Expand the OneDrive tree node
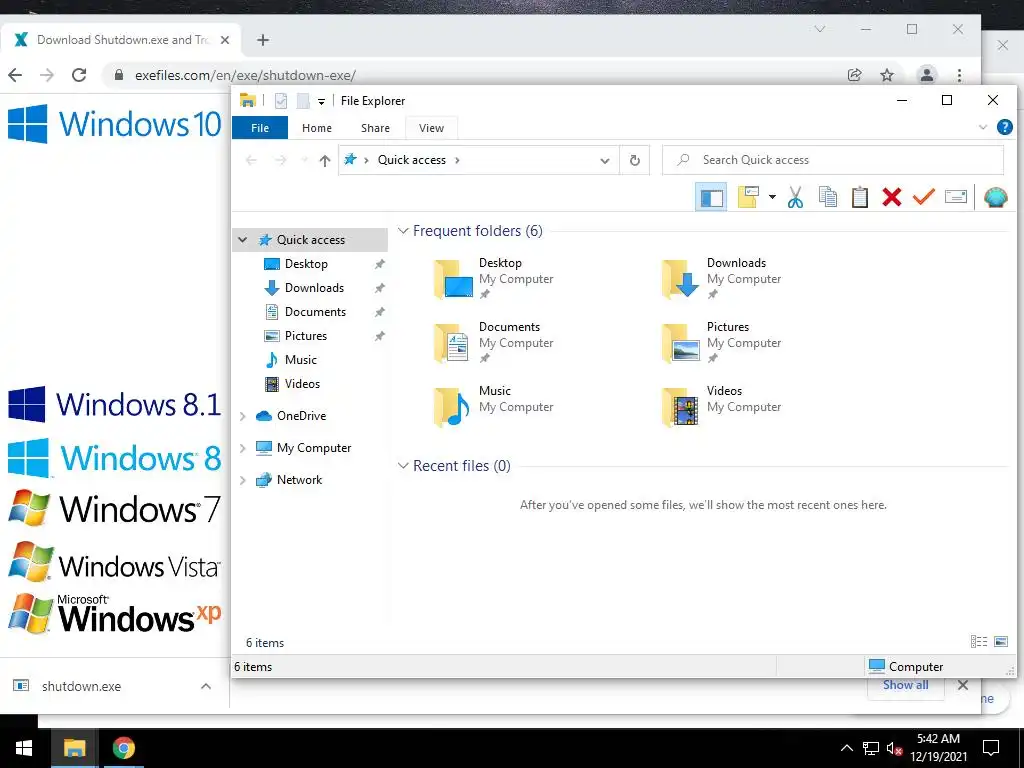 (242, 416)
